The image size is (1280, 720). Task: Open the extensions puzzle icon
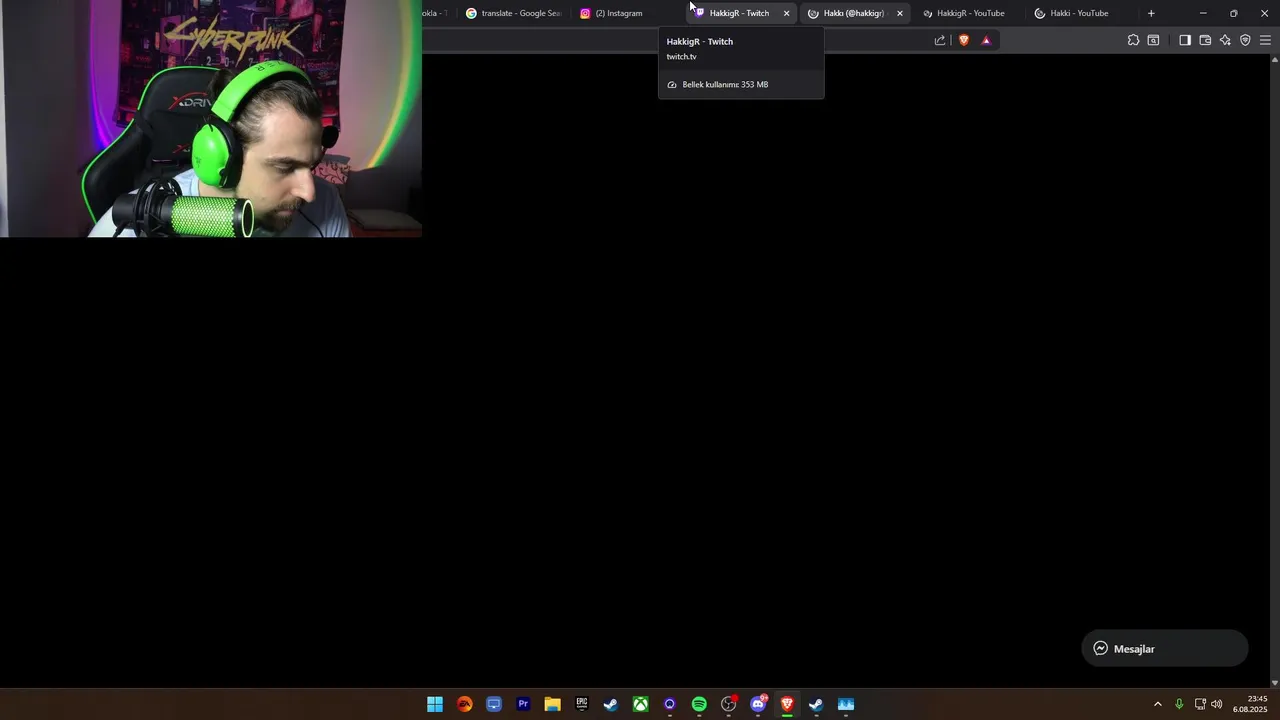pyautogui.click(x=1133, y=40)
